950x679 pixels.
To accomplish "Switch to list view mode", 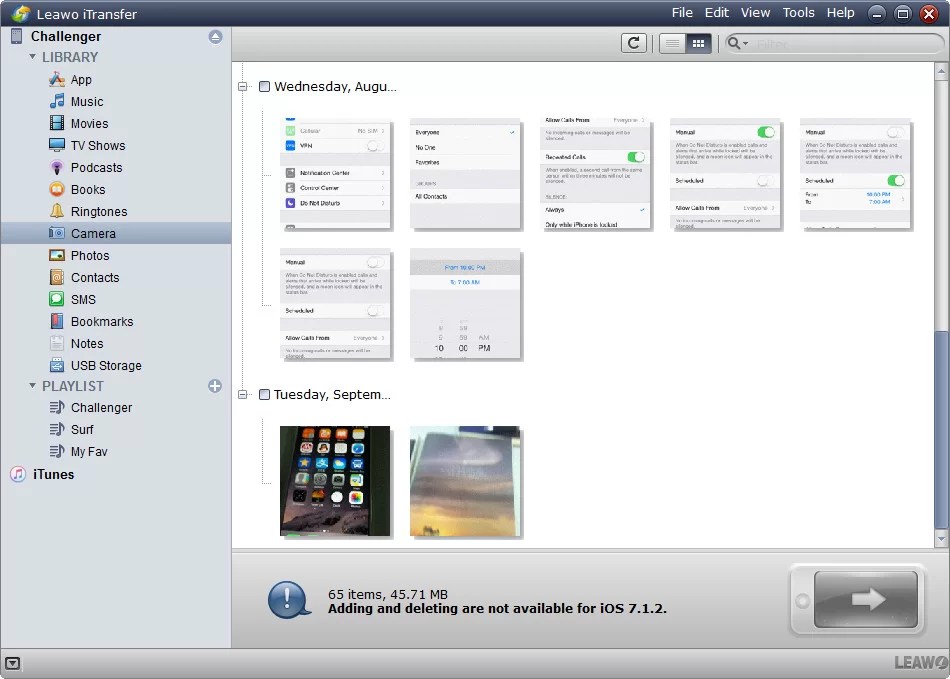I will [x=674, y=43].
